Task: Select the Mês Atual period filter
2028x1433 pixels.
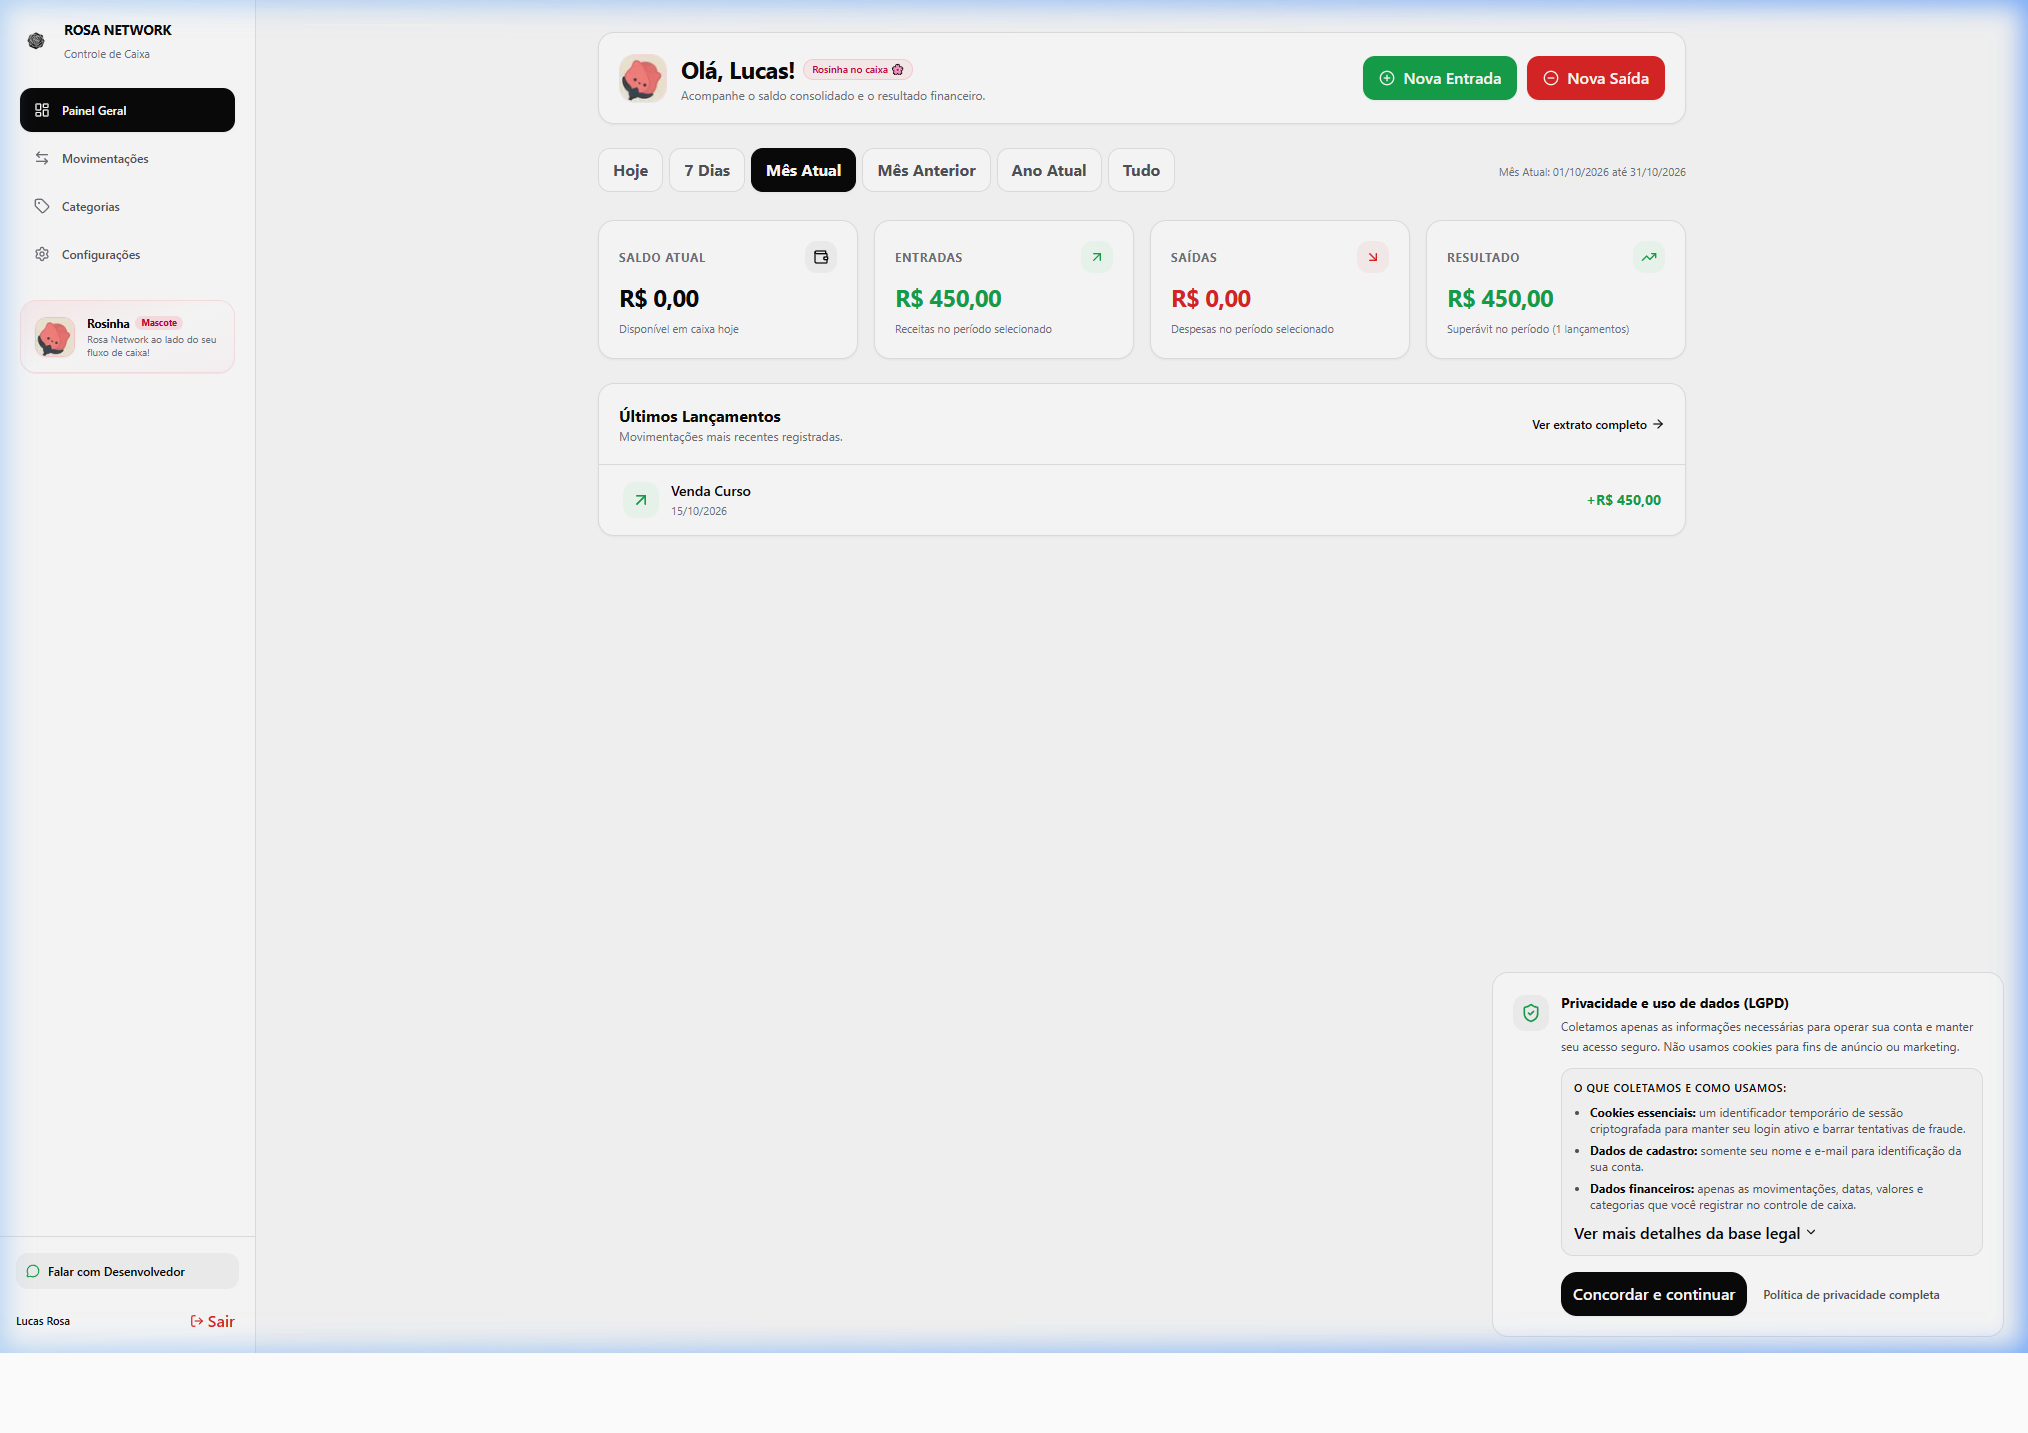Action: coord(803,170)
